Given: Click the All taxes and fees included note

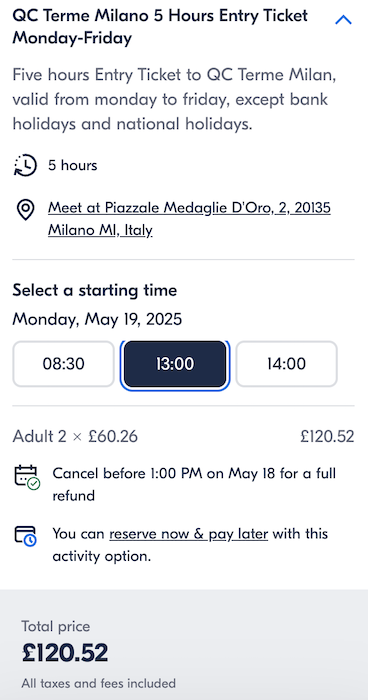Looking at the screenshot, I should [98, 683].
